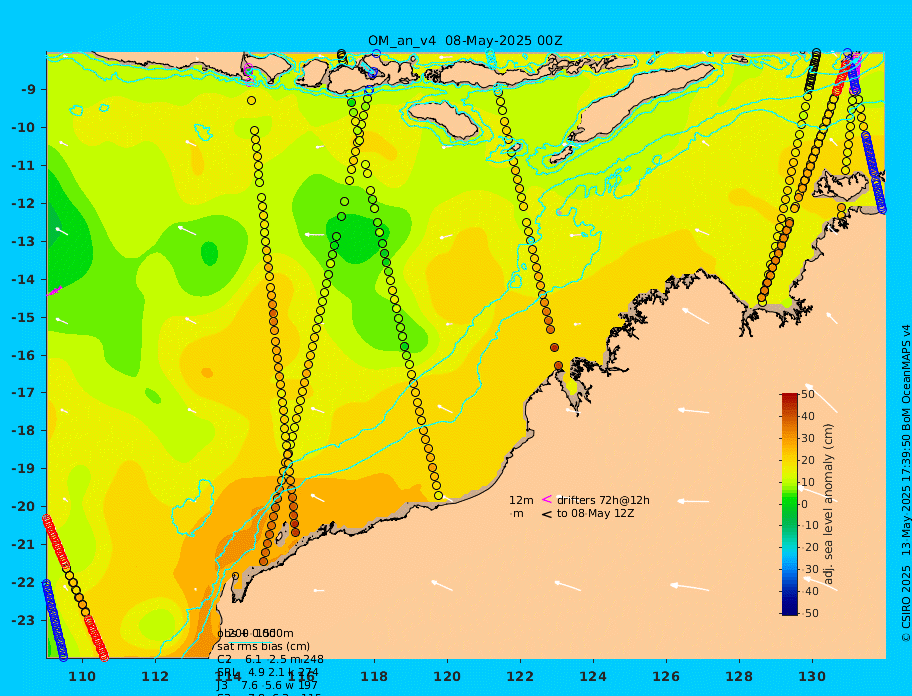Viewport: 912px width, 696px height.
Task: Click the magenta drifter arrow legend symbol
Action: [x=547, y=499]
